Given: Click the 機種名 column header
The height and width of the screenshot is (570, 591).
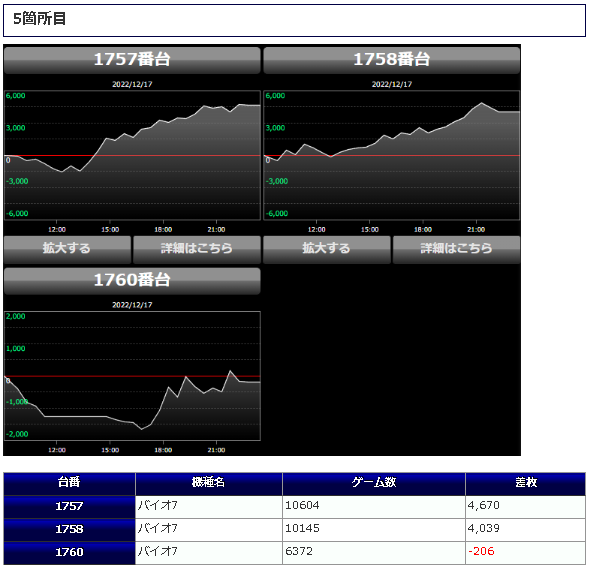Looking at the screenshot, I should coord(208,484).
